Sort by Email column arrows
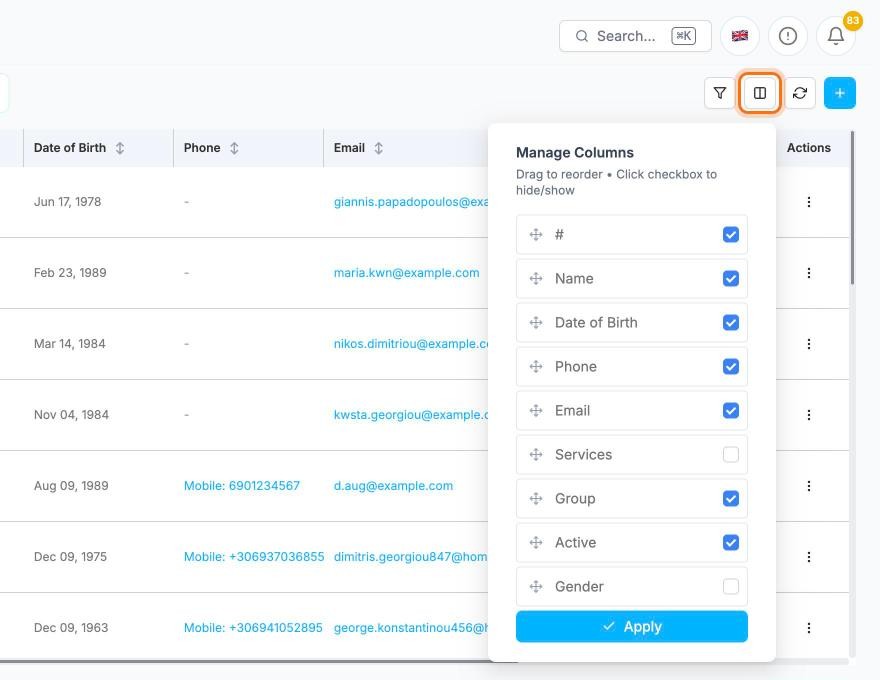 tap(378, 148)
